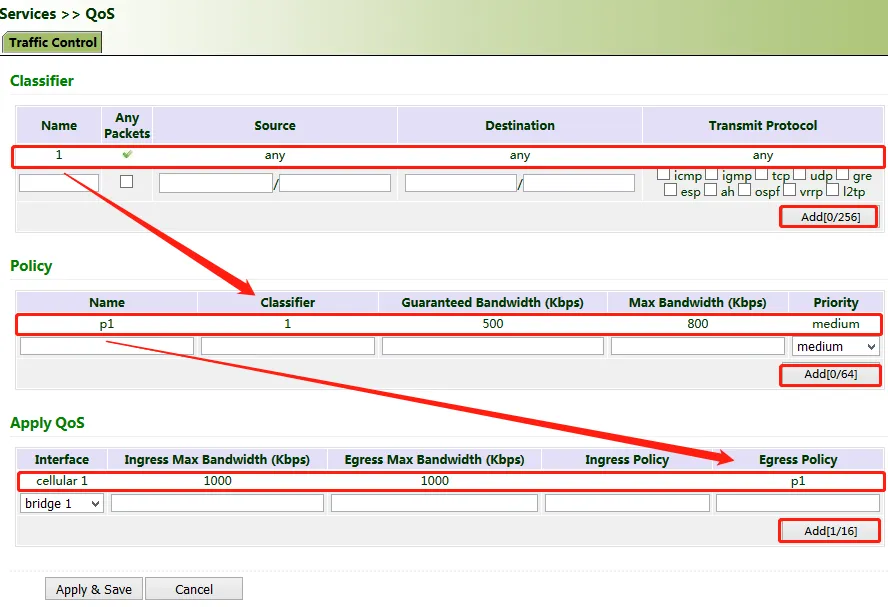Click the Ingress Max Bandwidth input field

(217, 503)
